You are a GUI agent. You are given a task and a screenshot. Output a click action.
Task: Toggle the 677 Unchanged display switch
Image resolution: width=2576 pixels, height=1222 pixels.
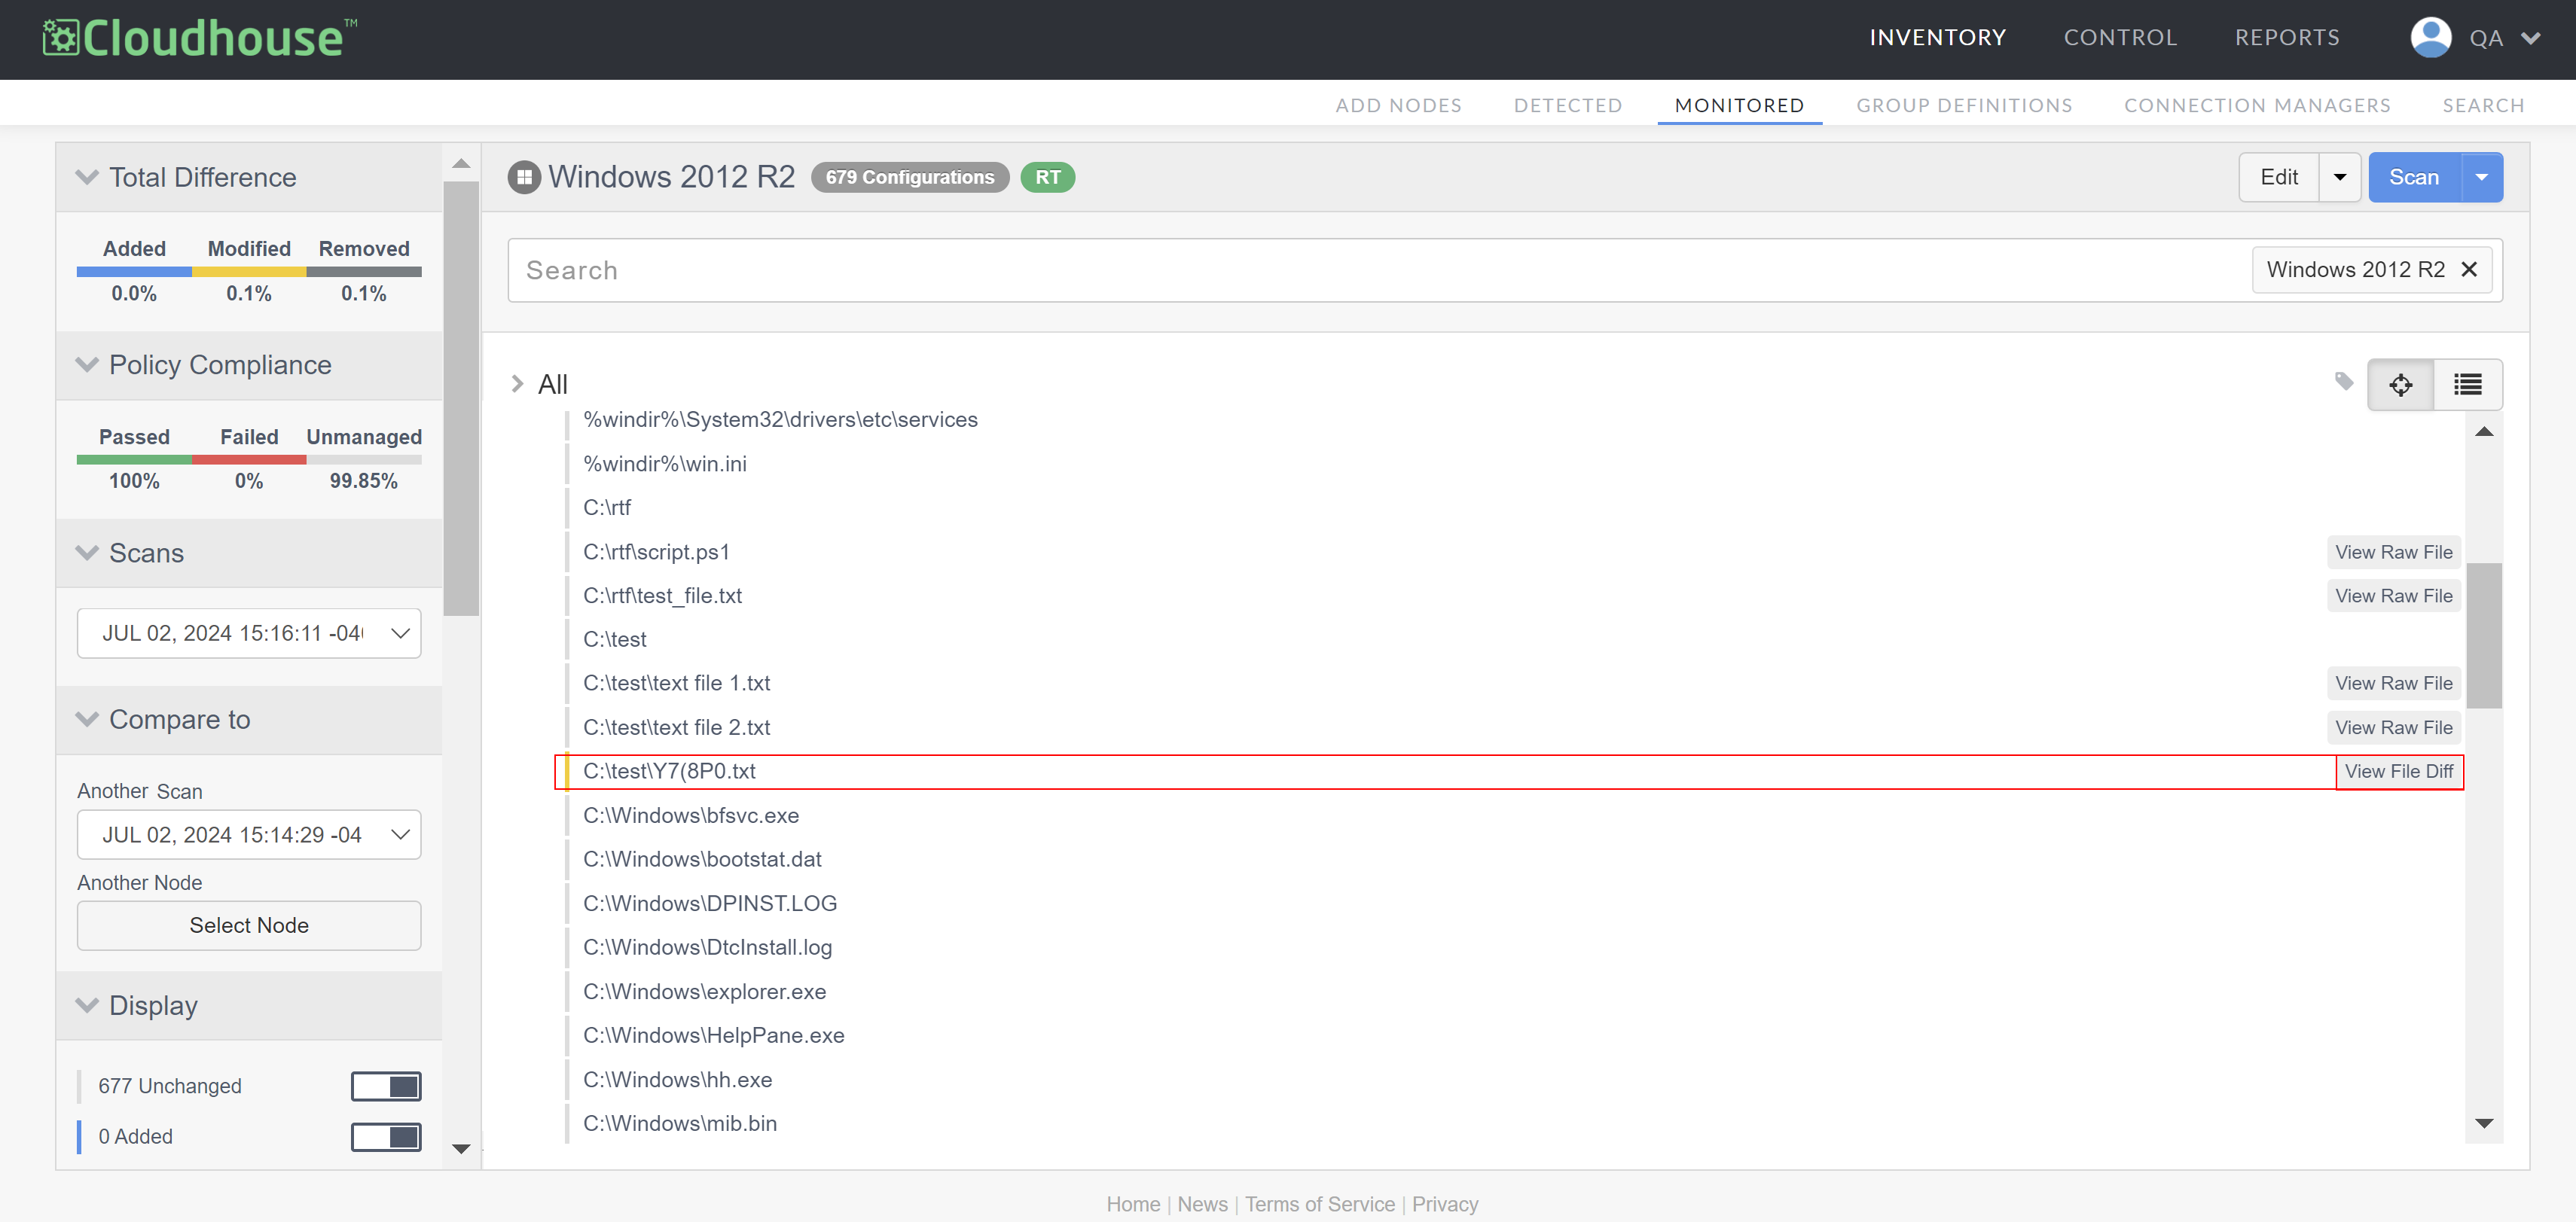pyautogui.click(x=386, y=1086)
